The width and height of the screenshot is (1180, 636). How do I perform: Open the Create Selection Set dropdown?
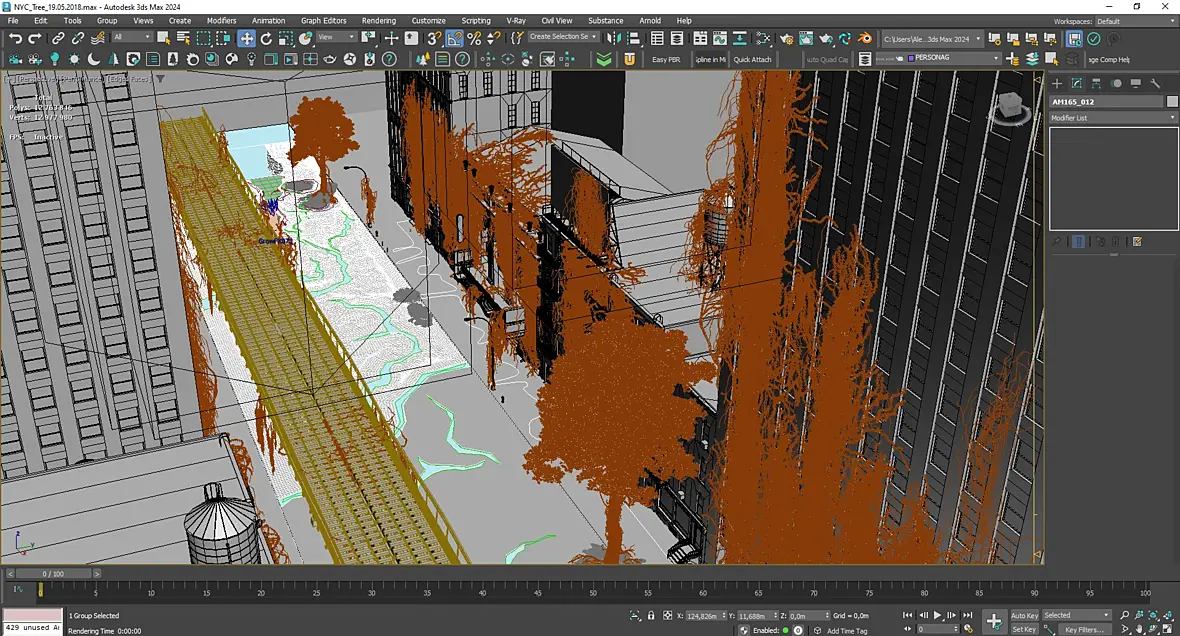coord(562,37)
